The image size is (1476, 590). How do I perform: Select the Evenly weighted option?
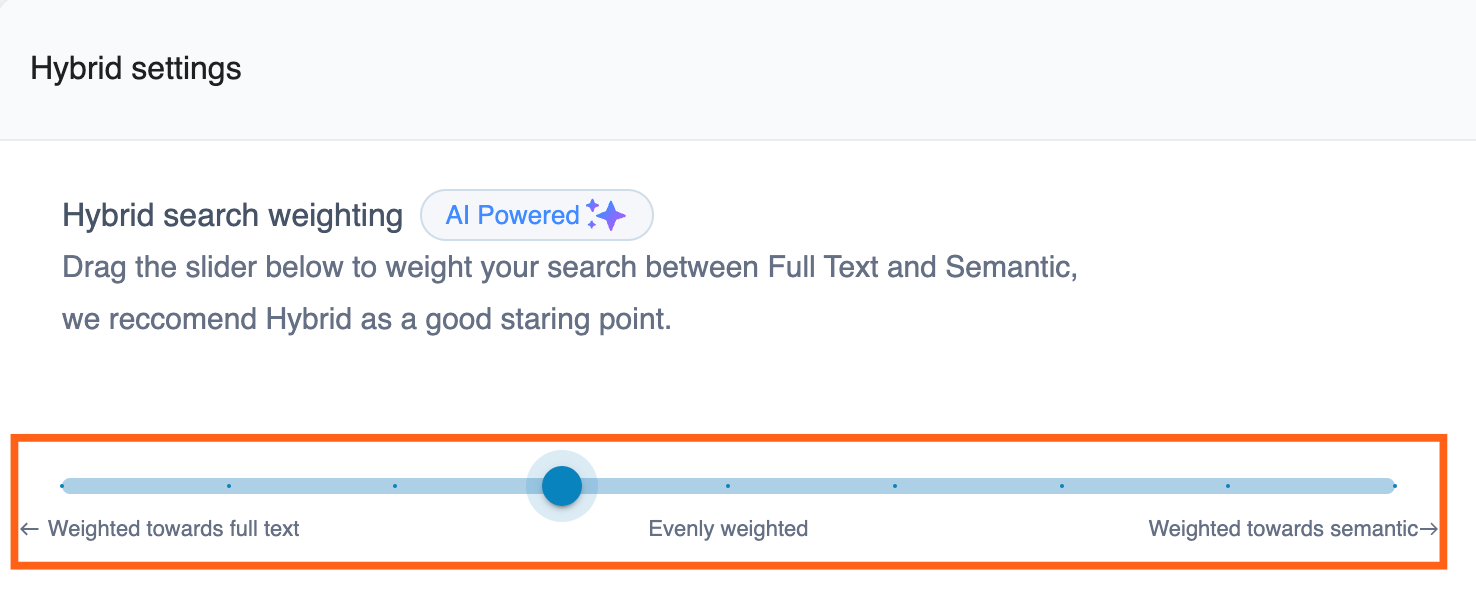tap(728, 528)
